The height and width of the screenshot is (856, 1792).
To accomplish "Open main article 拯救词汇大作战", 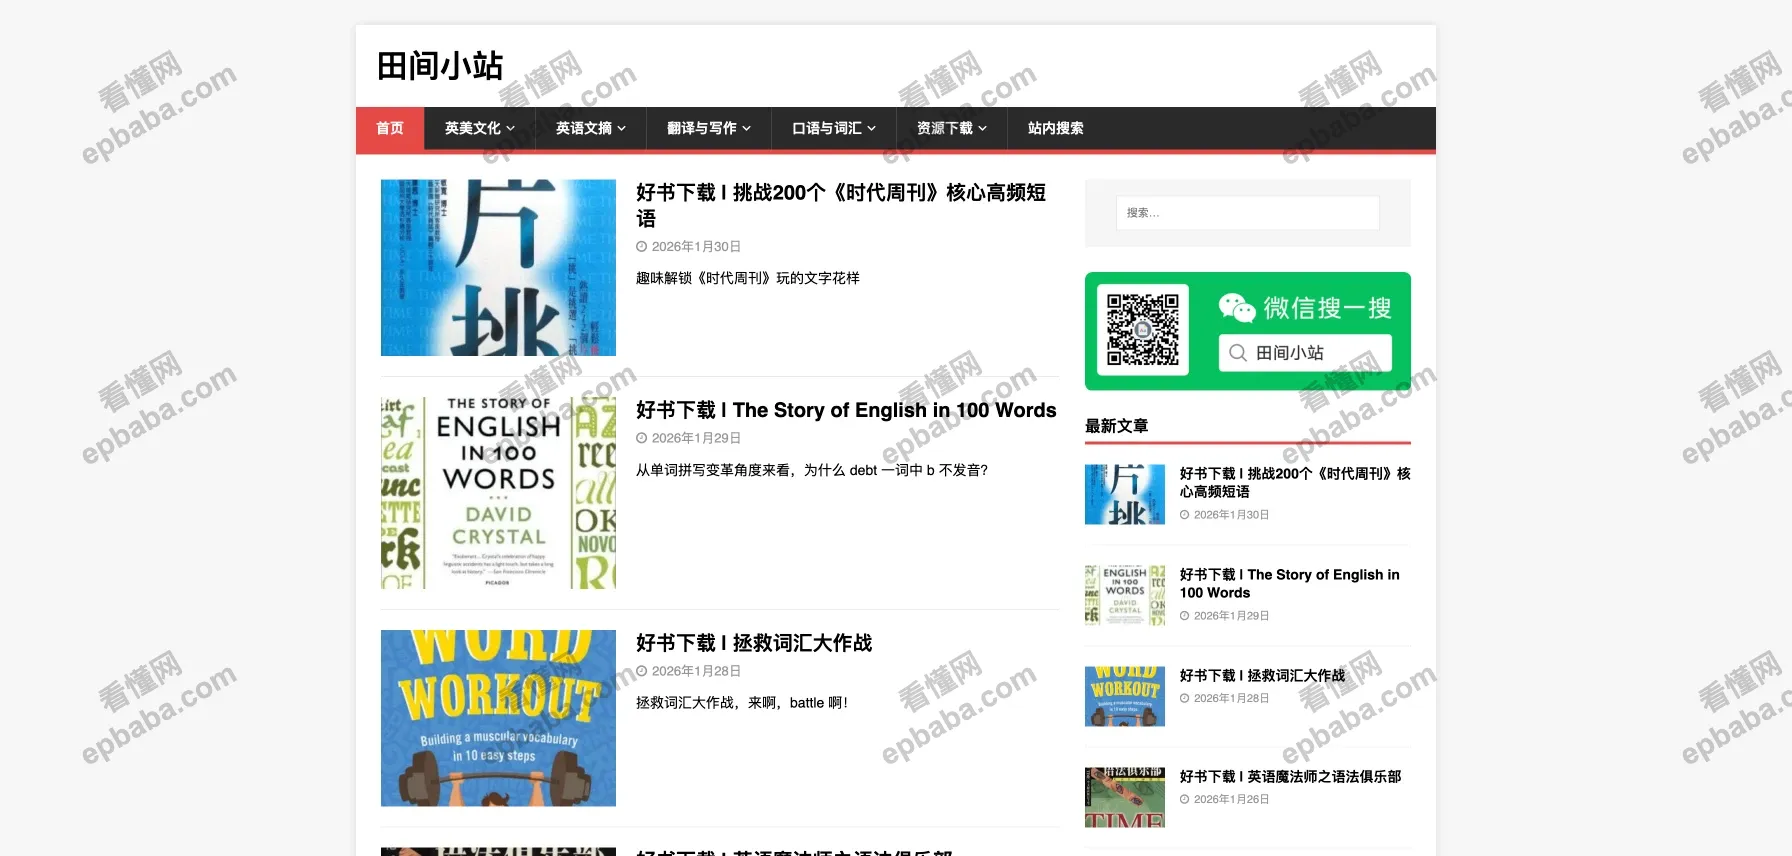I will [x=754, y=643].
